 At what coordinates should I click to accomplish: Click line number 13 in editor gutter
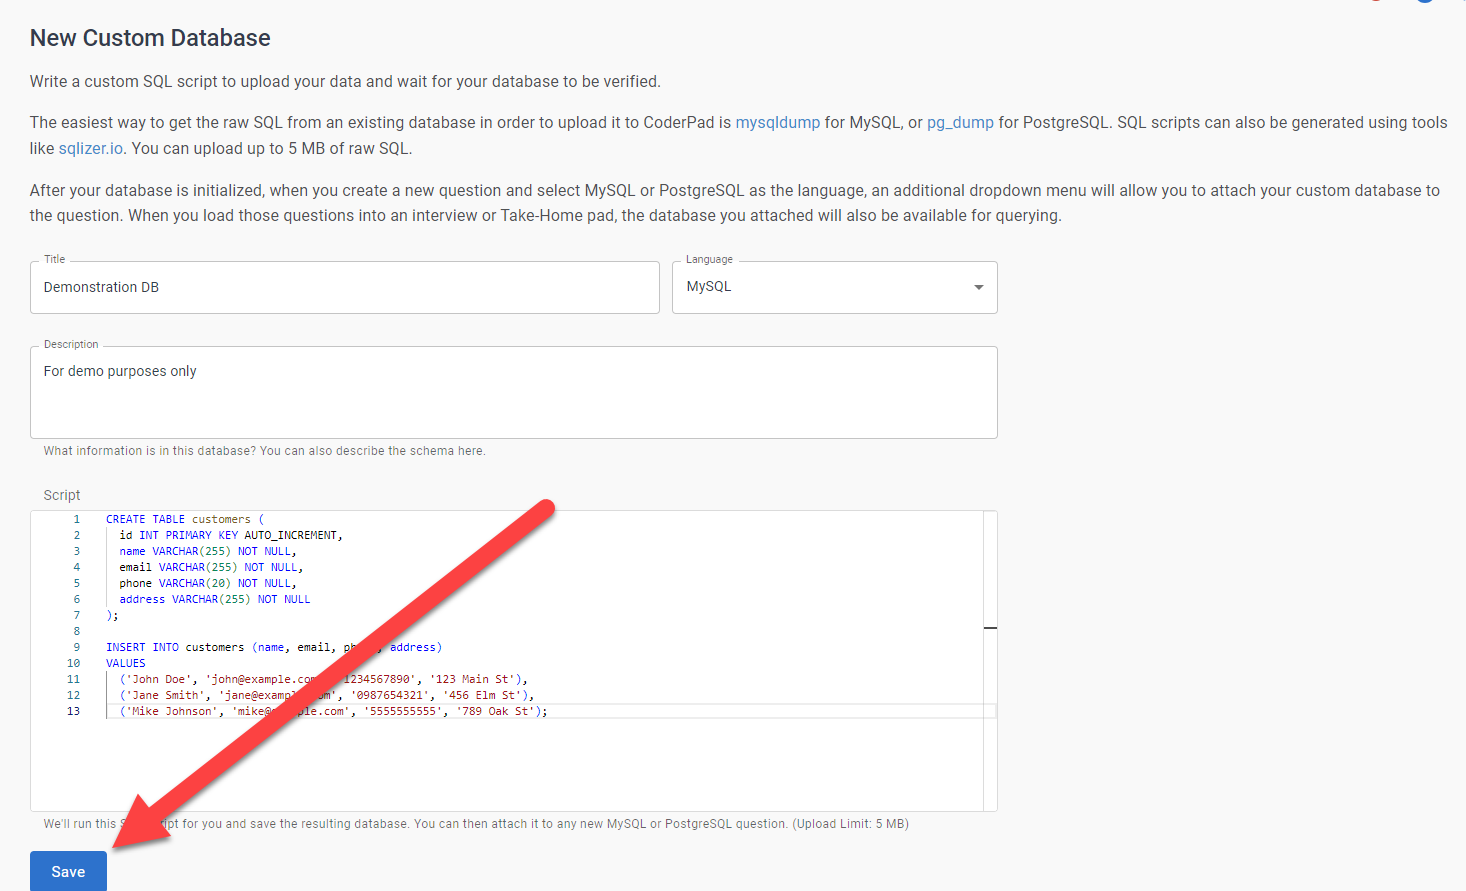tap(73, 712)
